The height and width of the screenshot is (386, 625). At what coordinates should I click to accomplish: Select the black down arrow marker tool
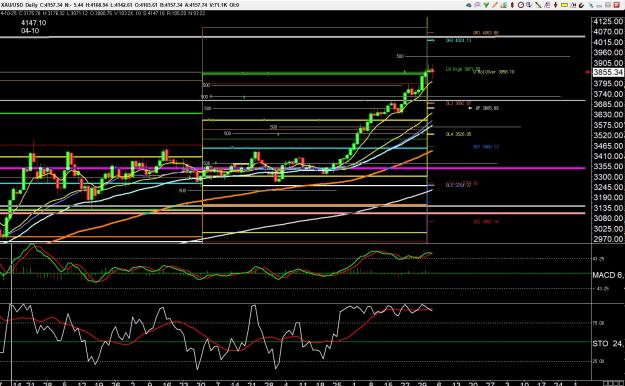point(556,5)
